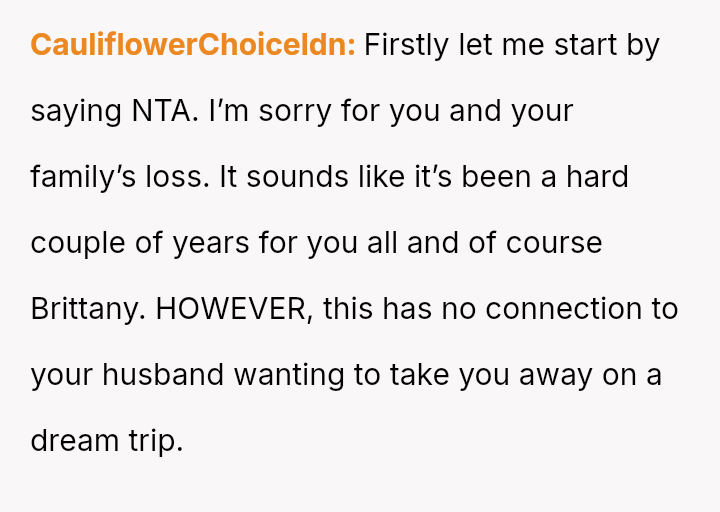Click the word "connection" in the comment
This screenshot has width=720, height=512.
[563, 309]
